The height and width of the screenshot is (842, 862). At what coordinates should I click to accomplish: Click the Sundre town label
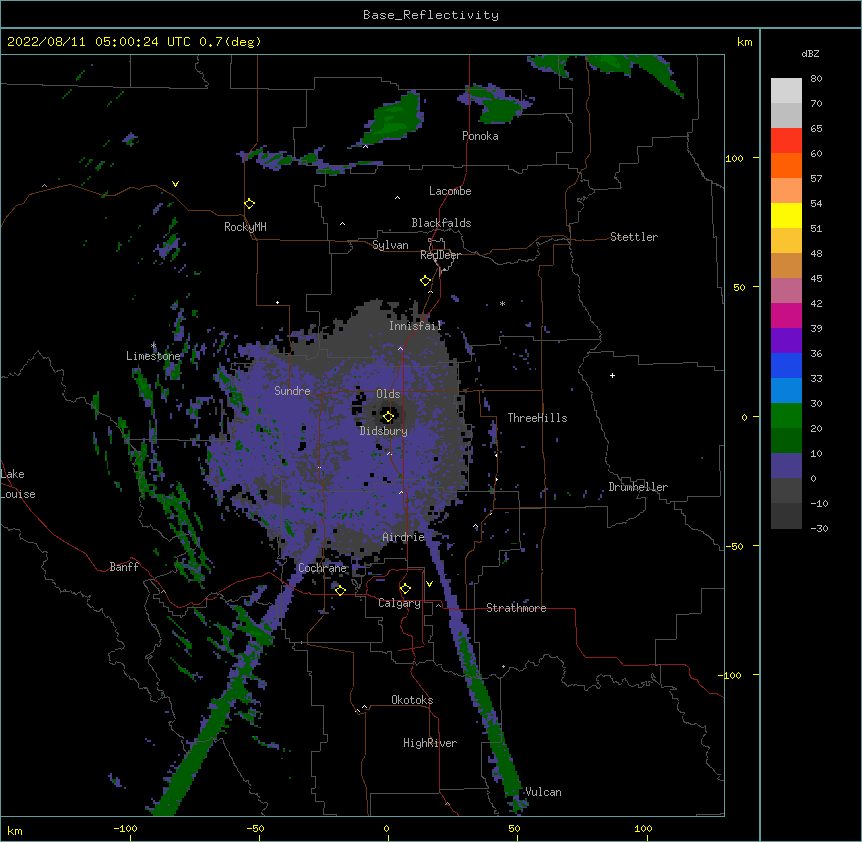[292, 391]
